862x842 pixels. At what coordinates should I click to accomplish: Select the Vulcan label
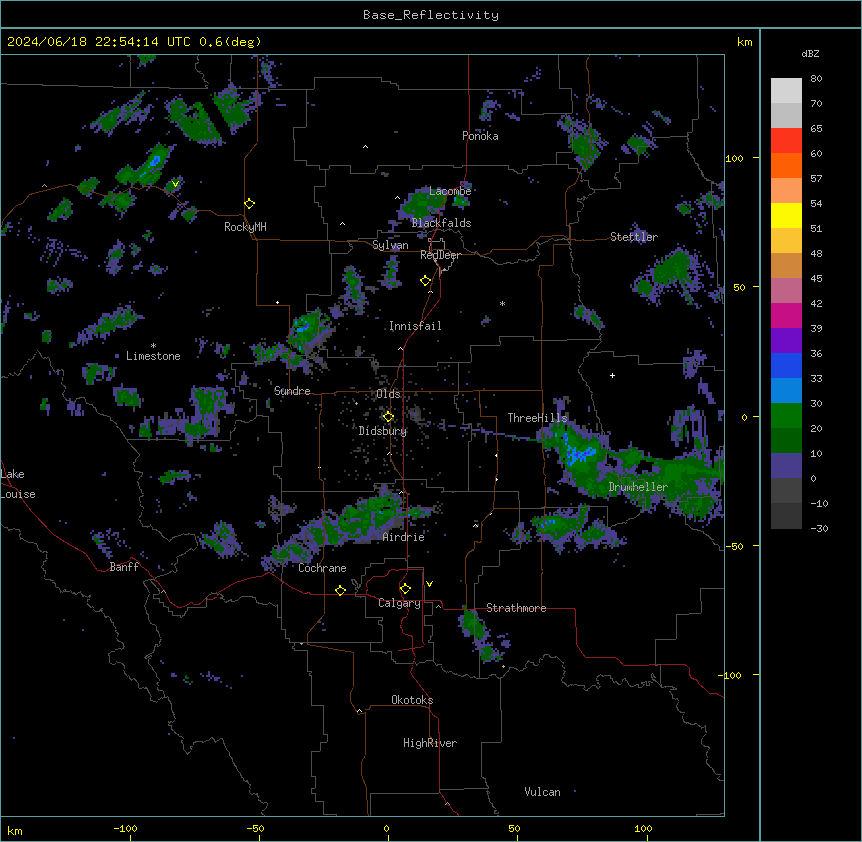click(542, 792)
